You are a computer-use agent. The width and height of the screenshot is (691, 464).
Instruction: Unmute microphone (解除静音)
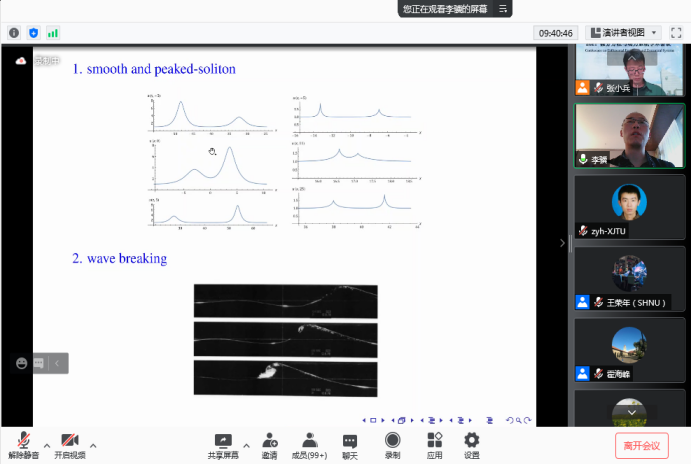pos(23,444)
